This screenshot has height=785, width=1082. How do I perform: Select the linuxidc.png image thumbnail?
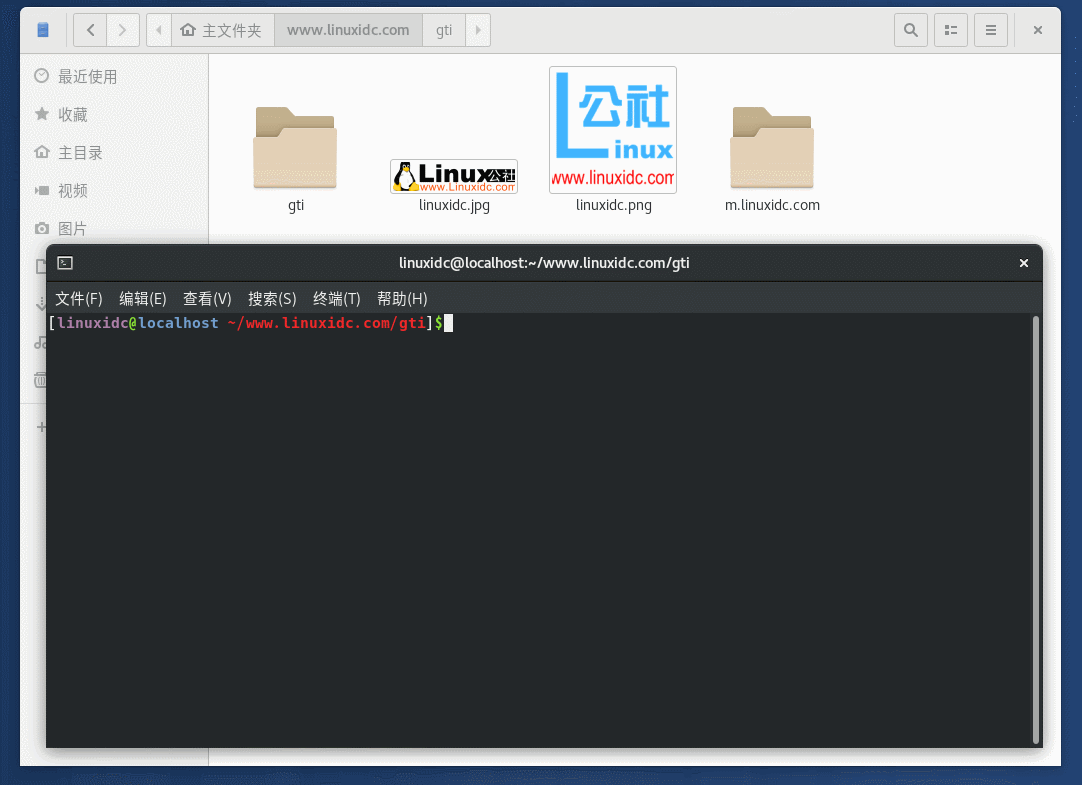pos(612,130)
